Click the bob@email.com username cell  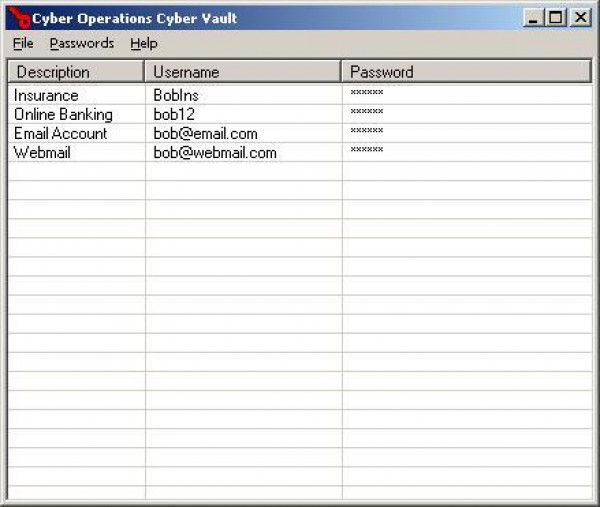pyautogui.click(x=205, y=134)
